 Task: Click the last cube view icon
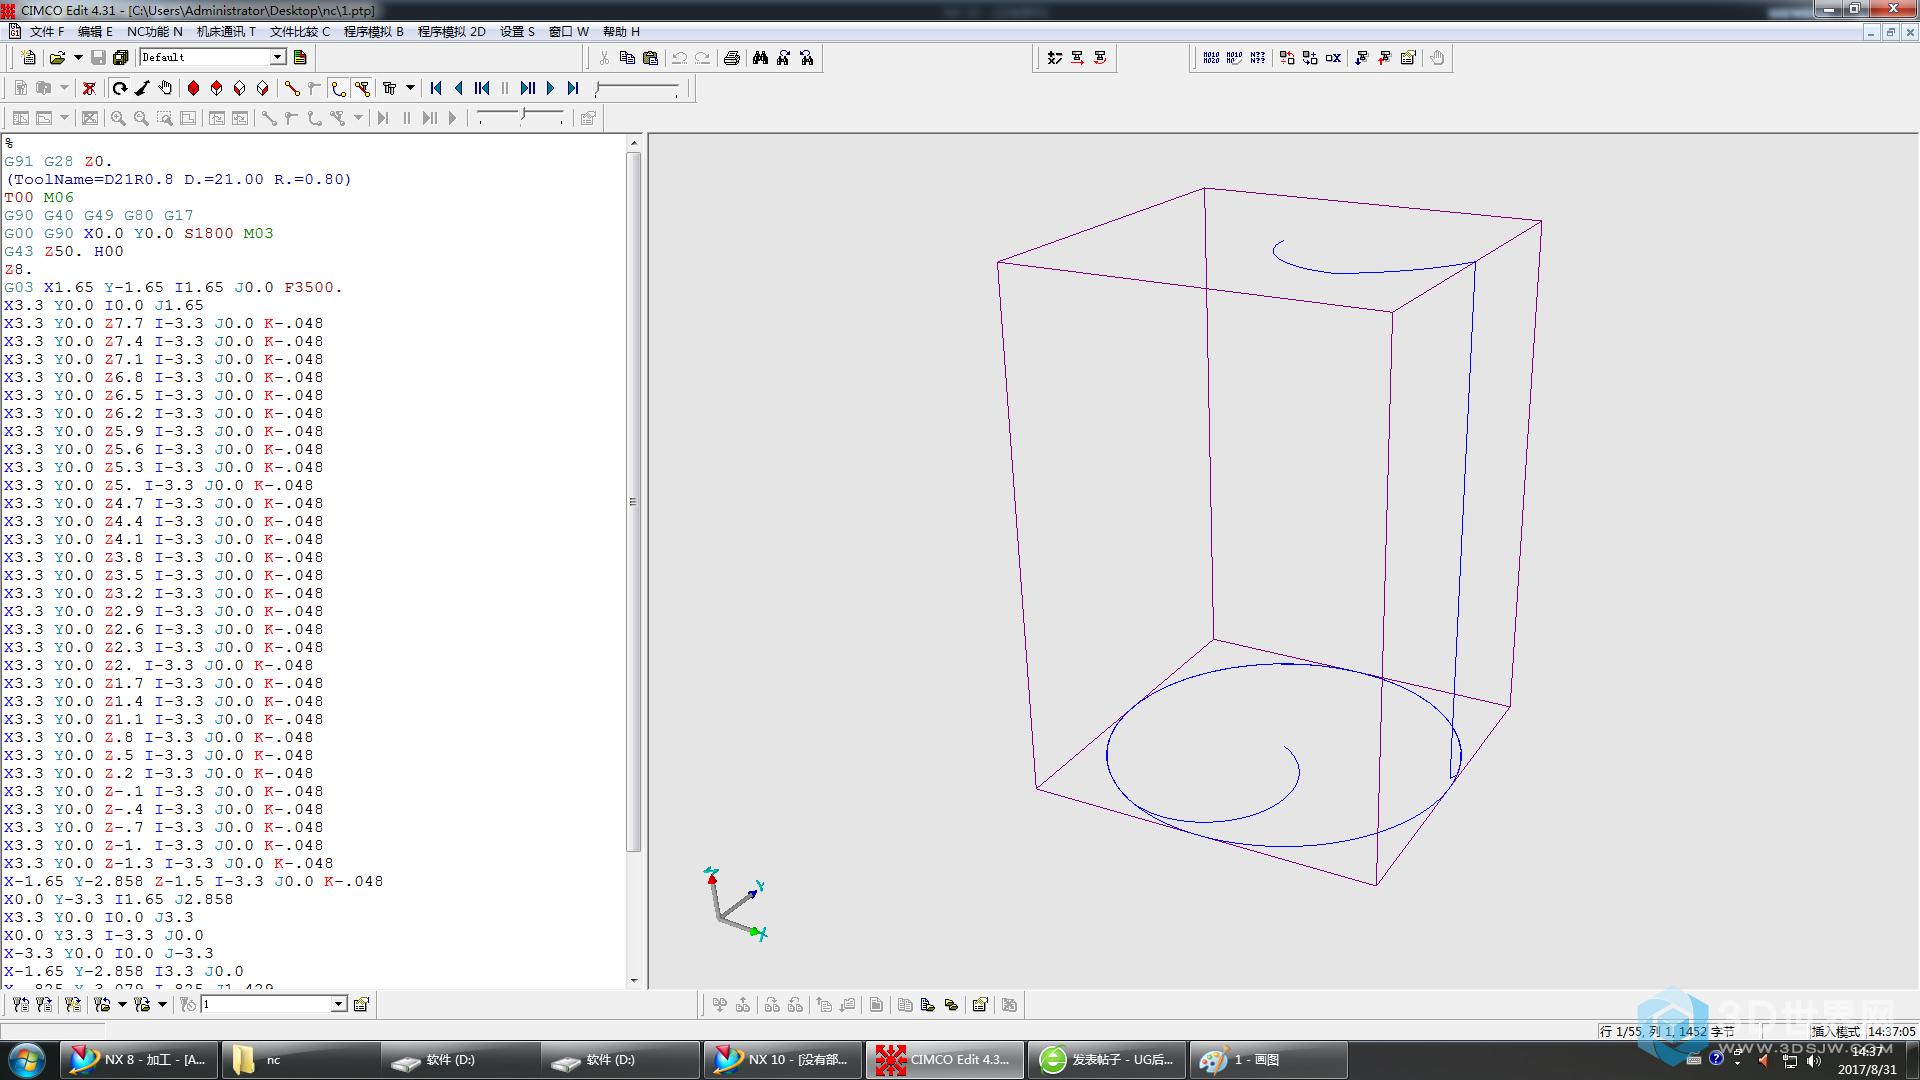pyautogui.click(x=263, y=88)
